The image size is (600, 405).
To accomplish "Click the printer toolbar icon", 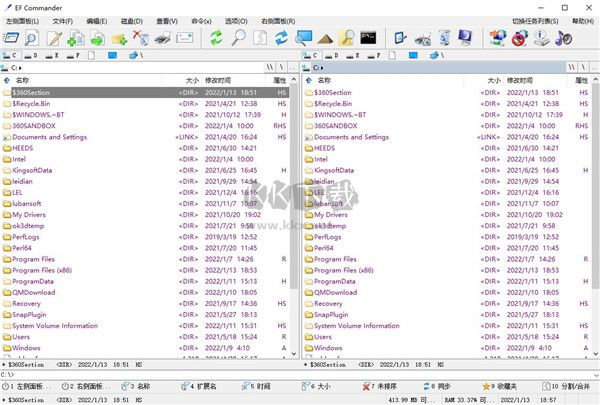I will (x=163, y=38).
